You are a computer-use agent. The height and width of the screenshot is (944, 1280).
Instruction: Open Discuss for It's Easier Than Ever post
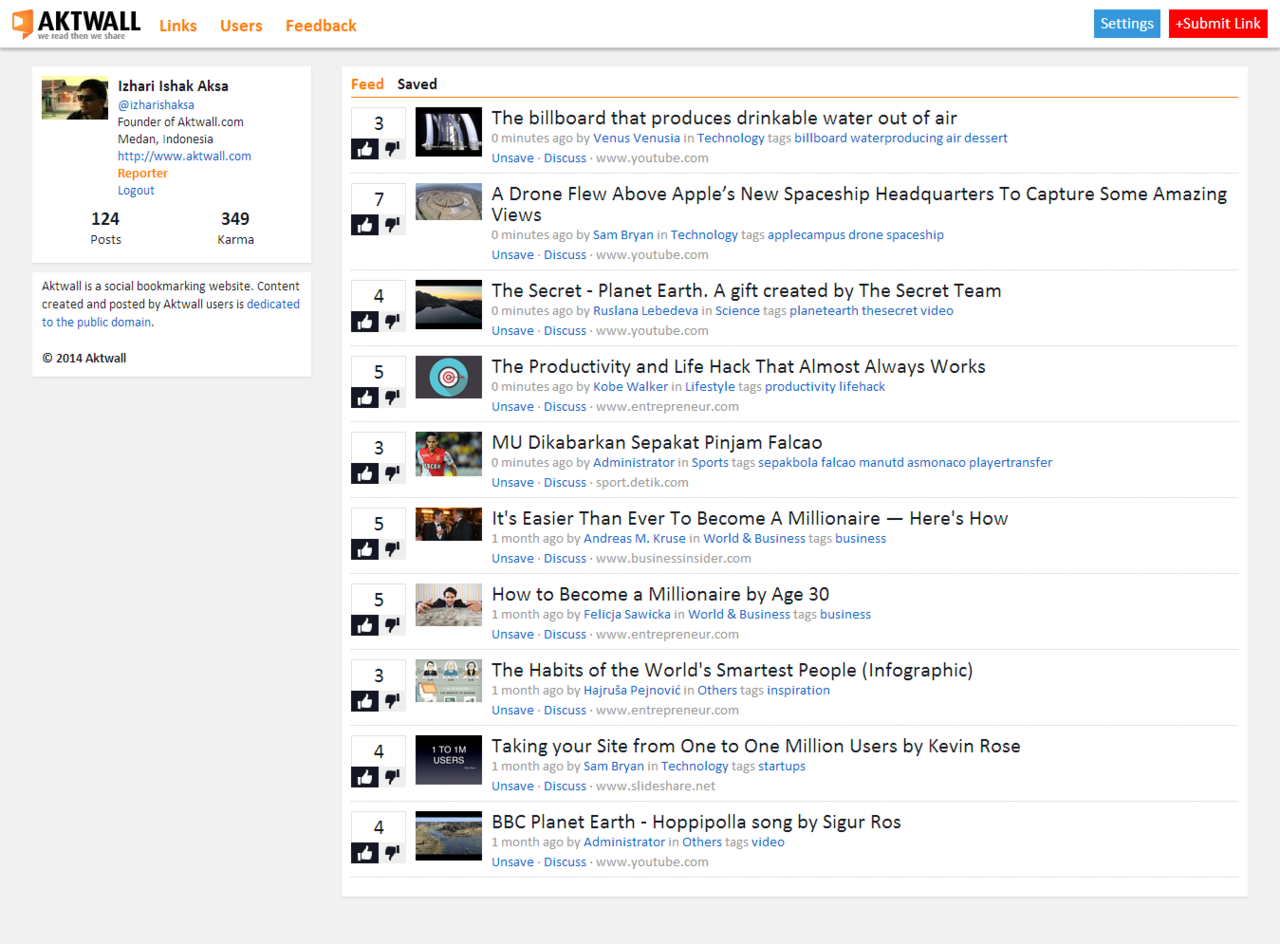coord(565,558)
